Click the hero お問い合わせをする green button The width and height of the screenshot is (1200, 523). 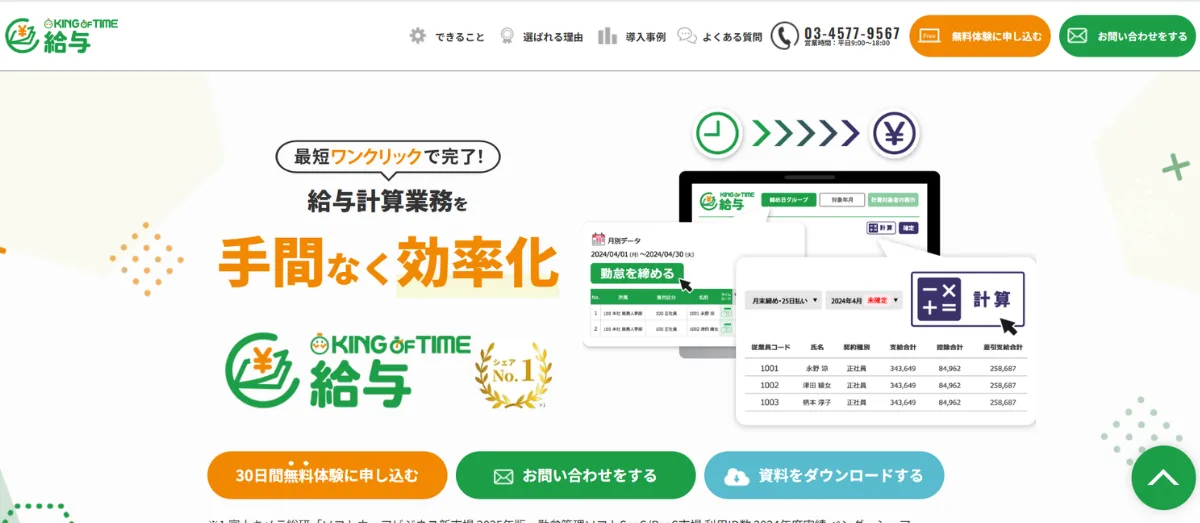[x=575, y=475]
